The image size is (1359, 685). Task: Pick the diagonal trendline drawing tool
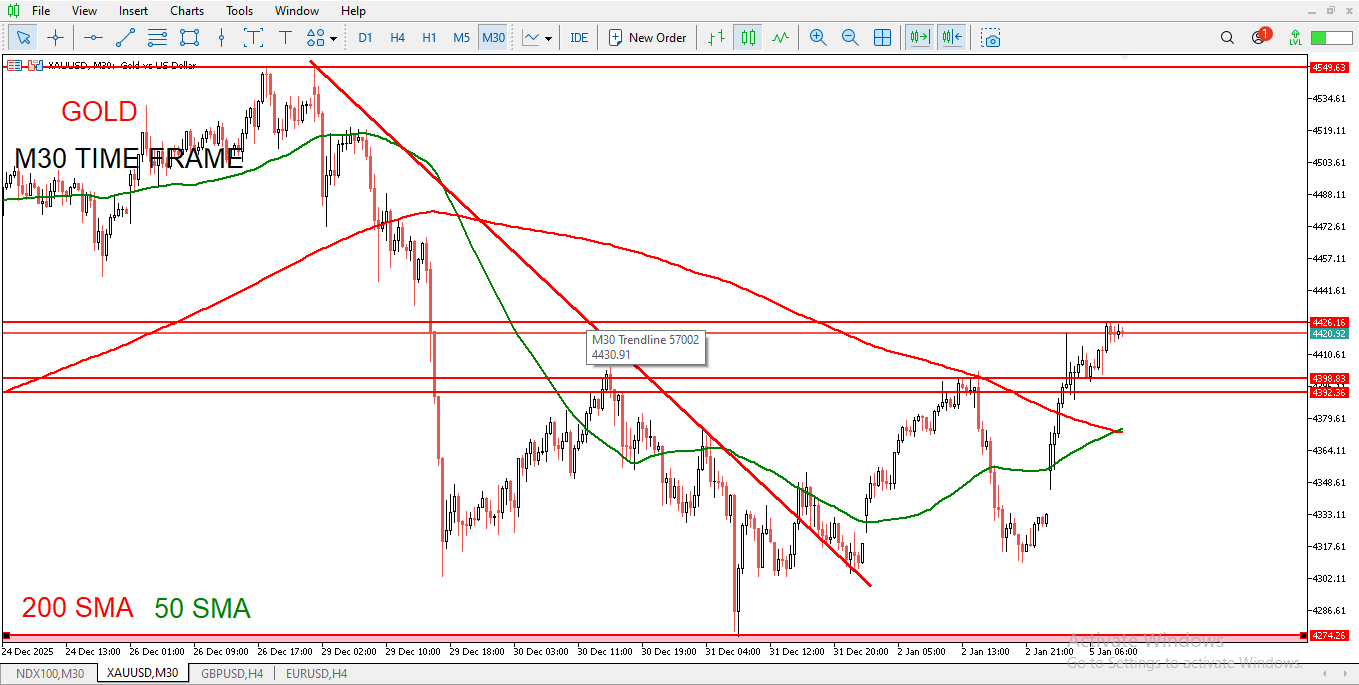[125, 38]
